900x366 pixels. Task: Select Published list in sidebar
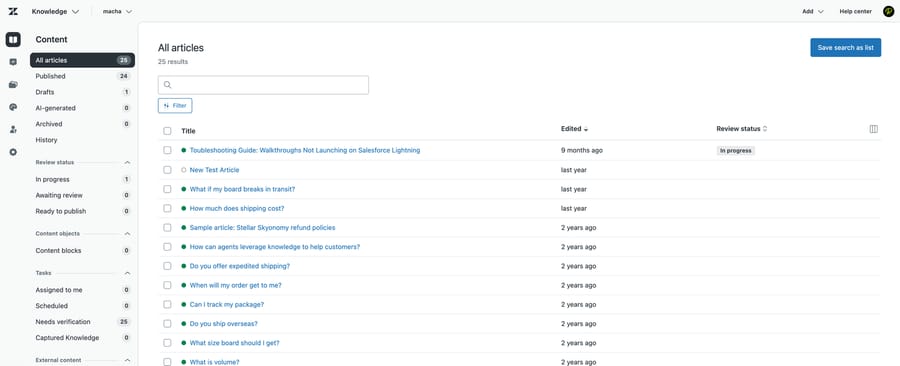tap(83, 76)
